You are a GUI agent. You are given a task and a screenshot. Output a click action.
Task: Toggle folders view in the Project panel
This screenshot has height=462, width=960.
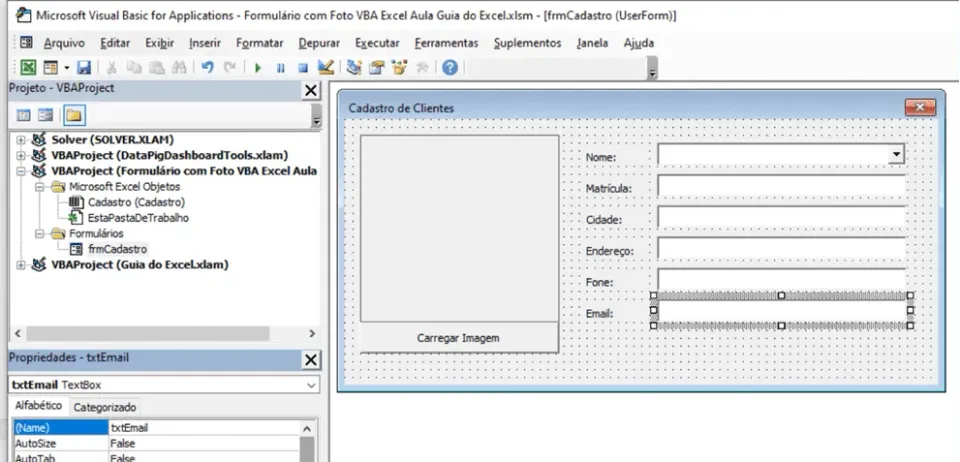coord(74,115)
